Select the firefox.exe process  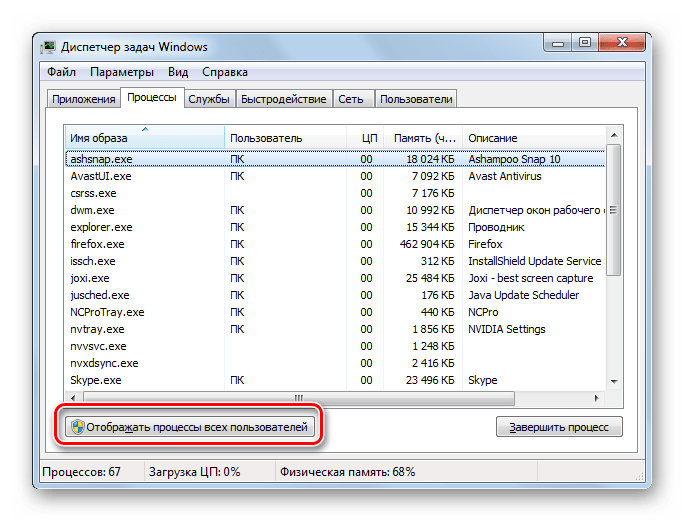tap(335, 244)
